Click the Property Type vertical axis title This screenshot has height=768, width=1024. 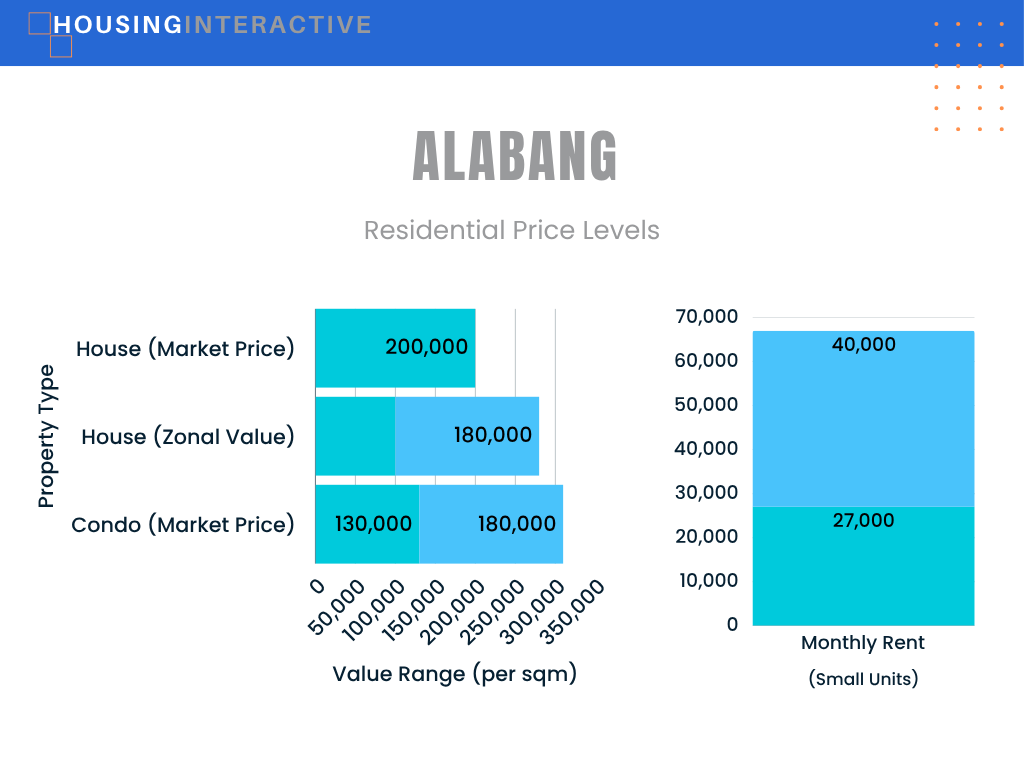[x=46, y=436]
